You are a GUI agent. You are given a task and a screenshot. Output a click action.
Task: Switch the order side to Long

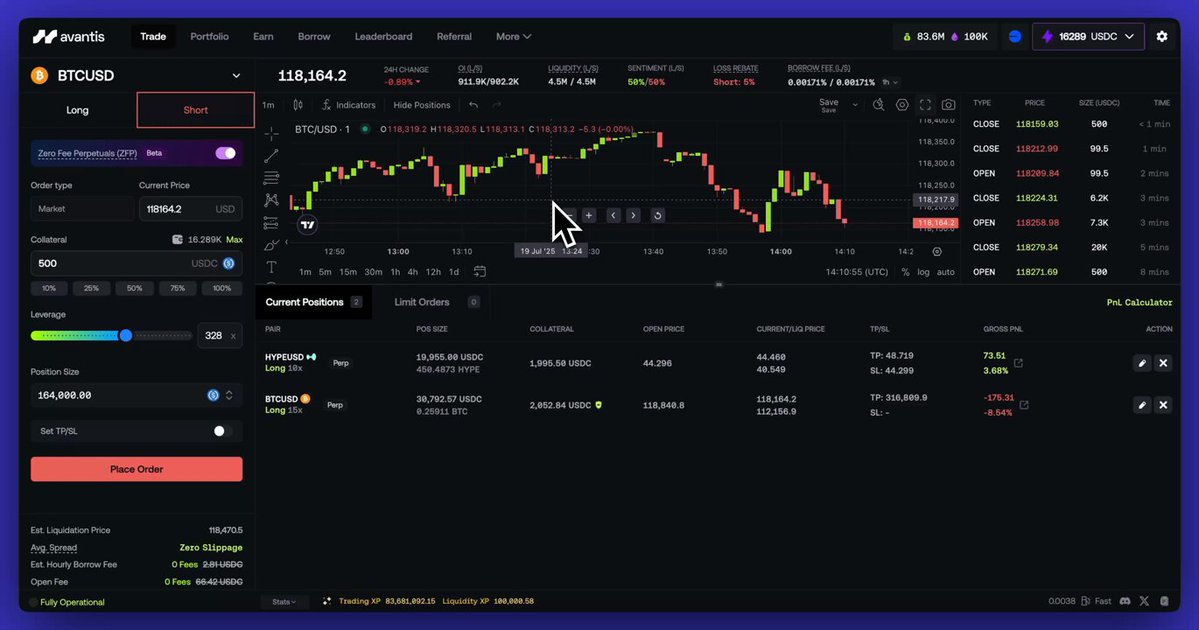tap(77, 110)
